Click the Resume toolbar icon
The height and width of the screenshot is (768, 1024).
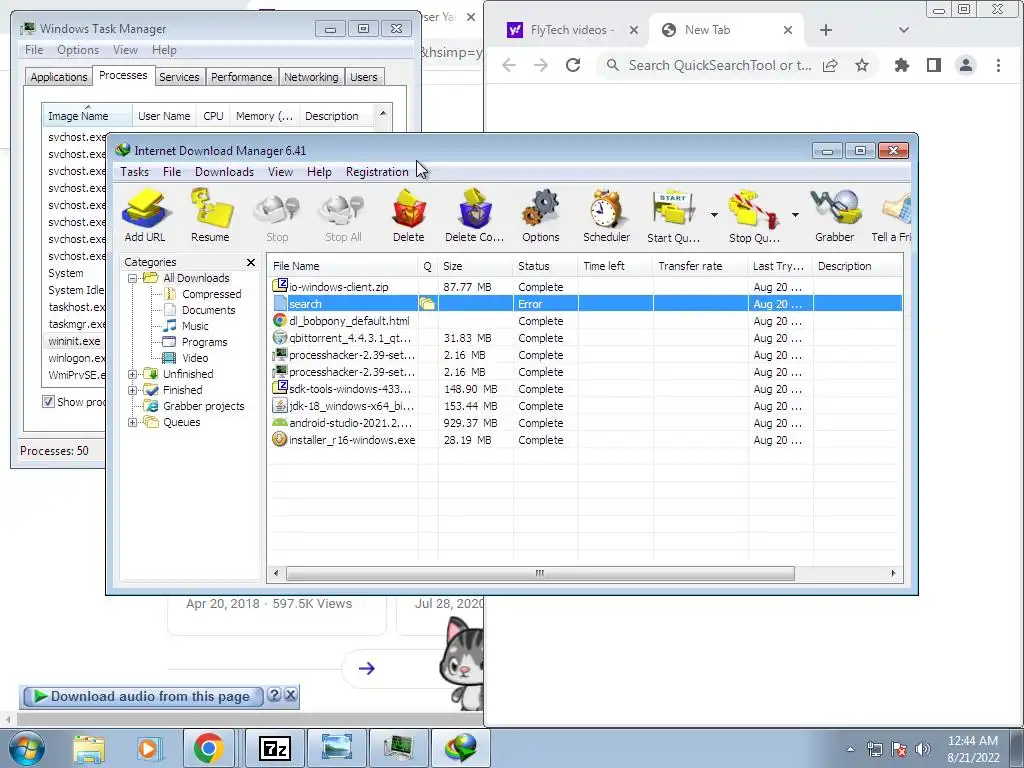210,216
